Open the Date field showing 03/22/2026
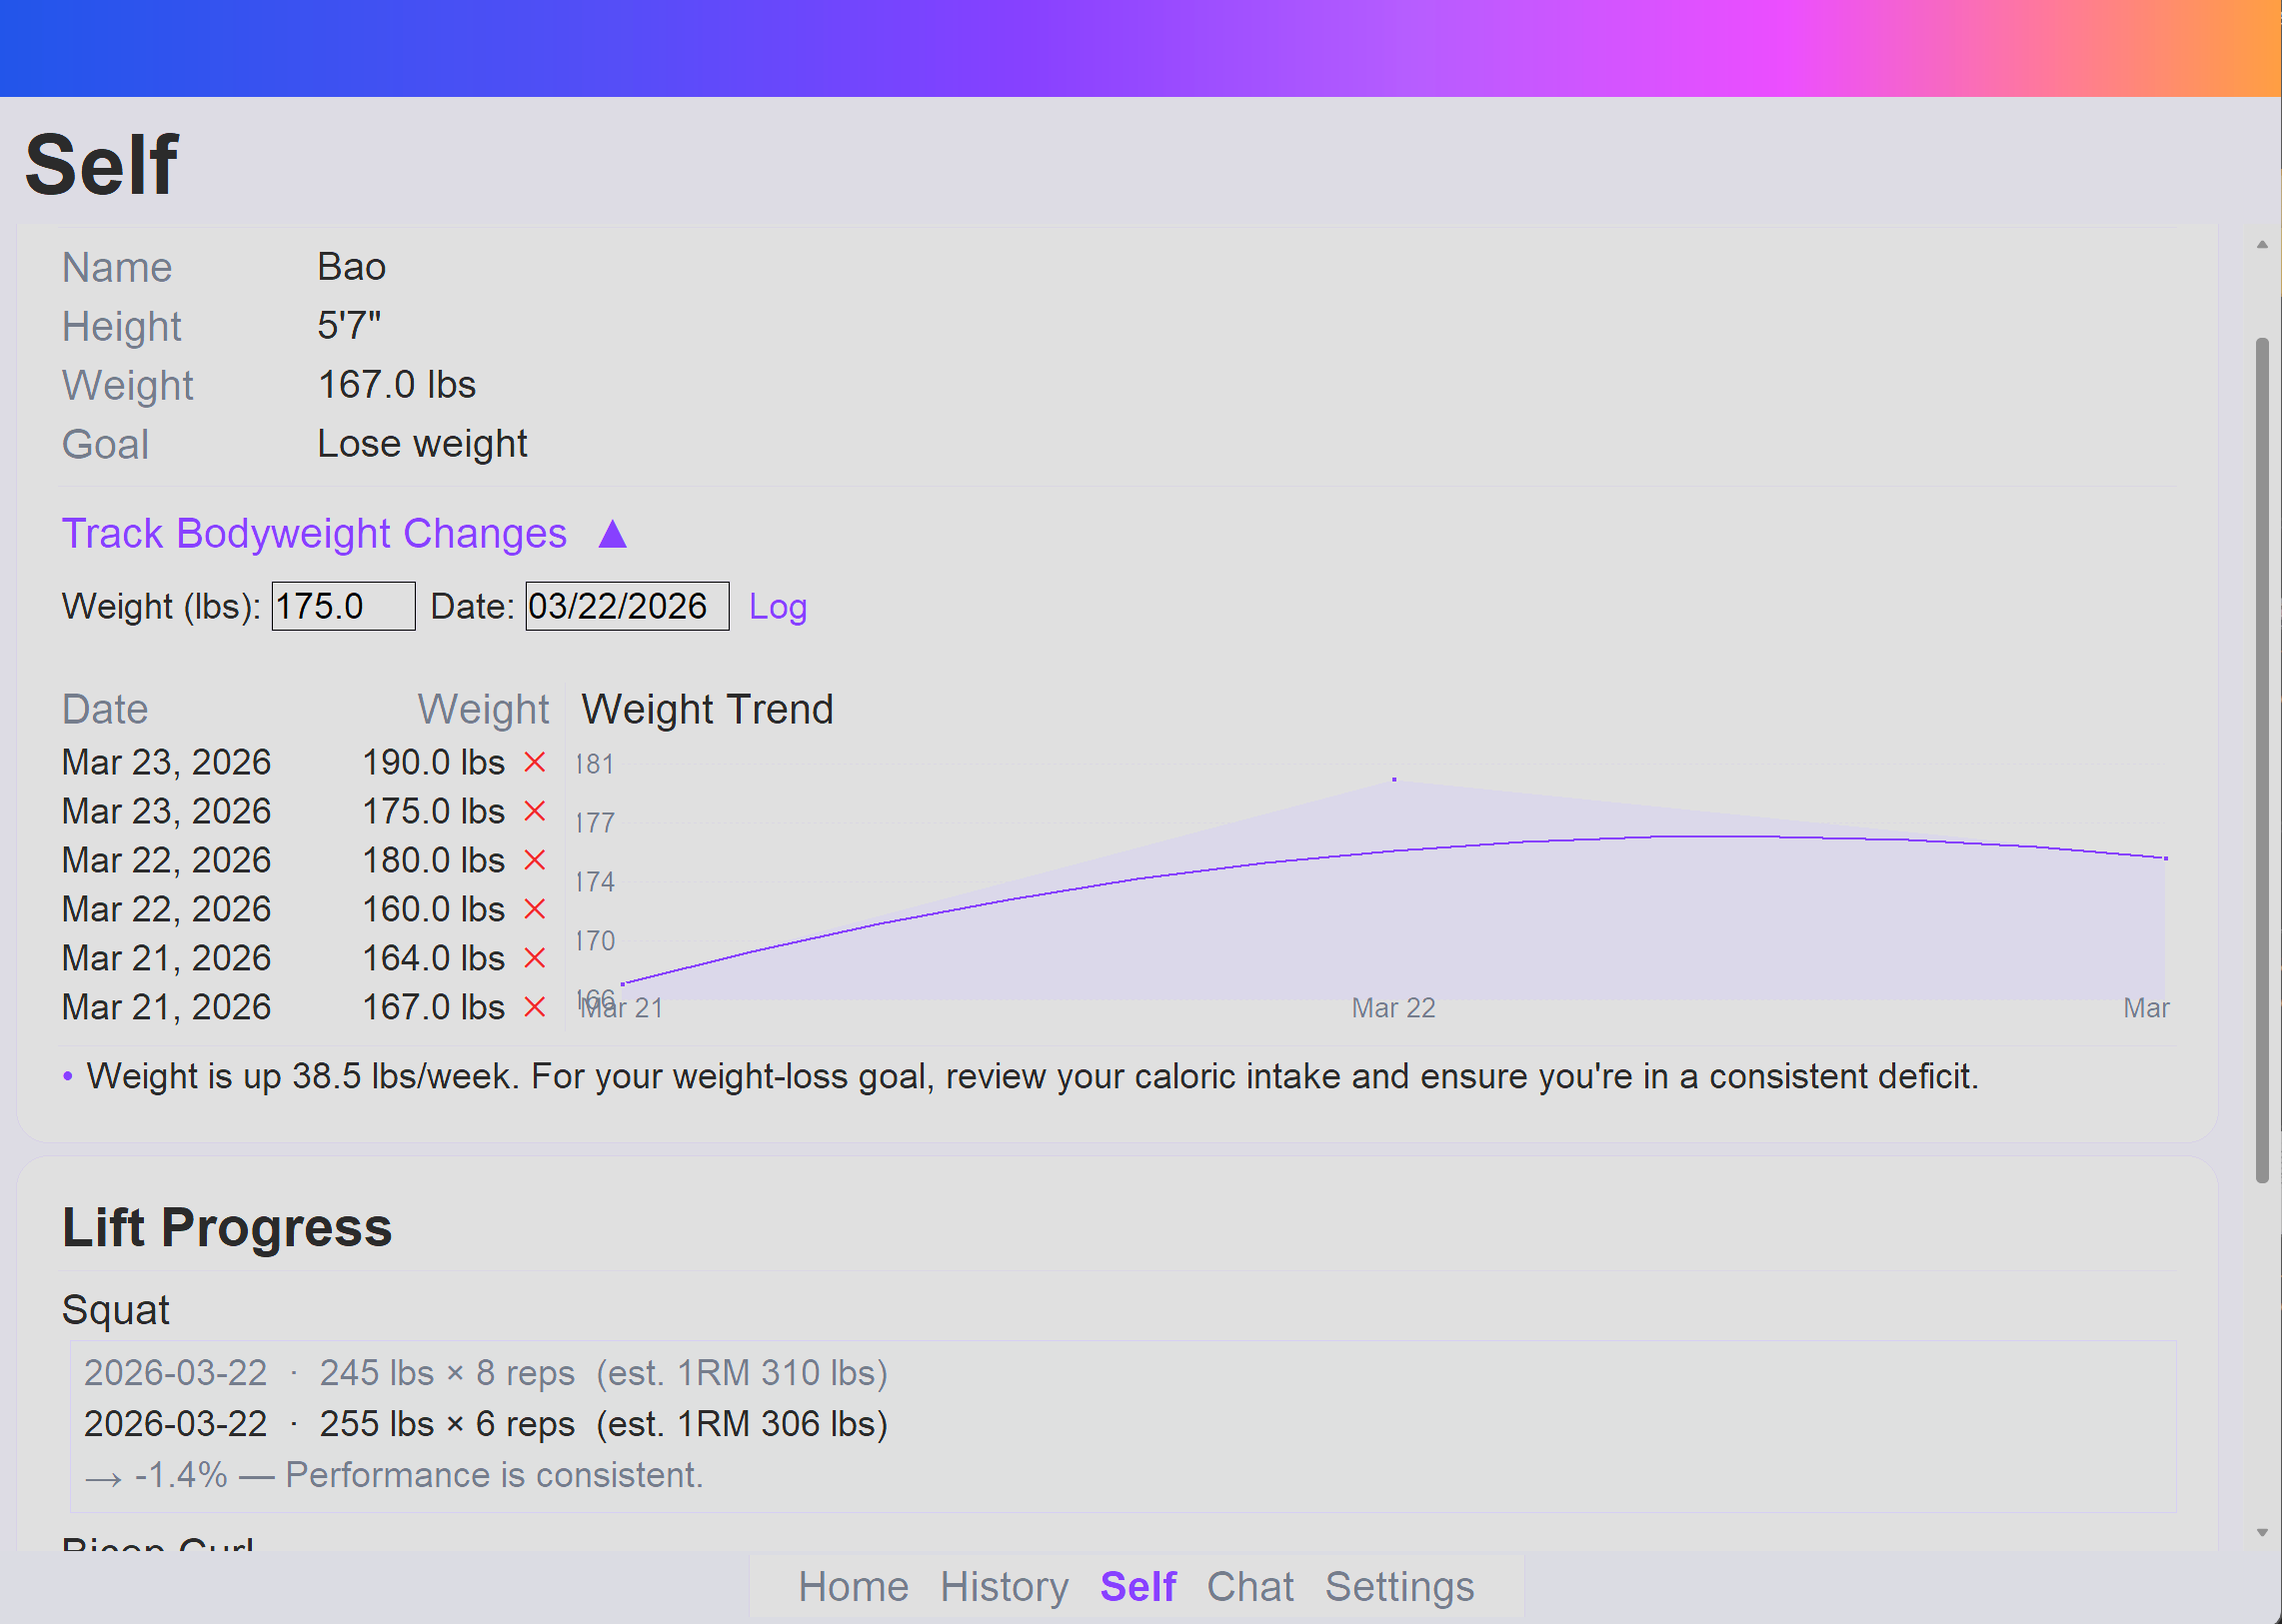 click(627, 606)
